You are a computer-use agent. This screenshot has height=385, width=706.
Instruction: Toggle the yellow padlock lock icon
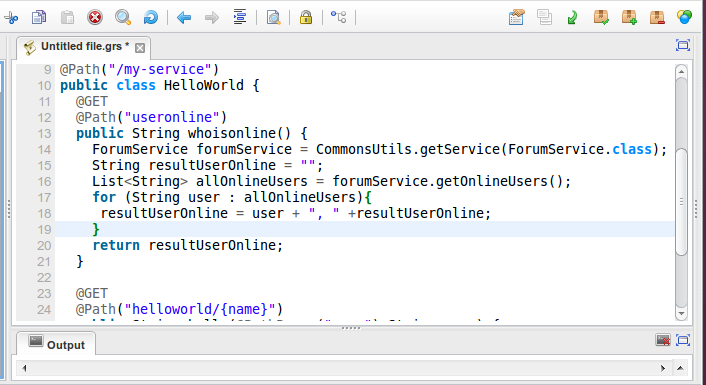pyautogui.click(x=306, y=18)
